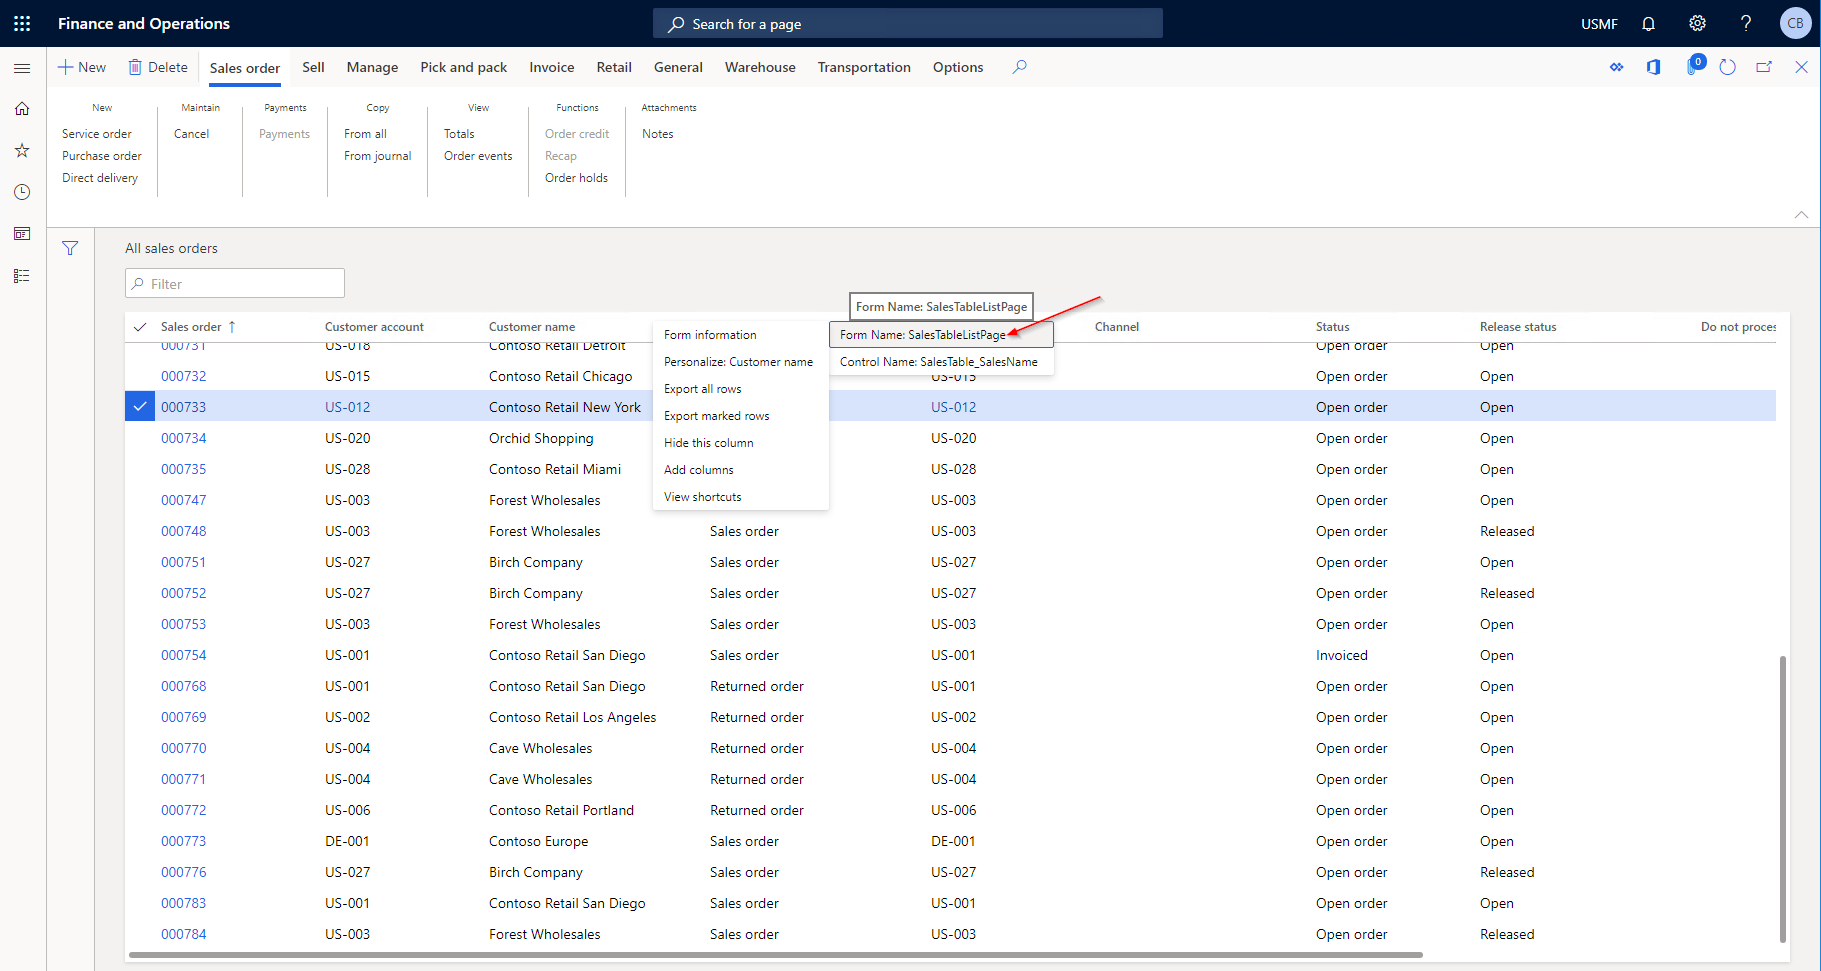The image size is (1821, 971).
Task: Open Workspaces icon in sidebar
Action: click(22, 234)
